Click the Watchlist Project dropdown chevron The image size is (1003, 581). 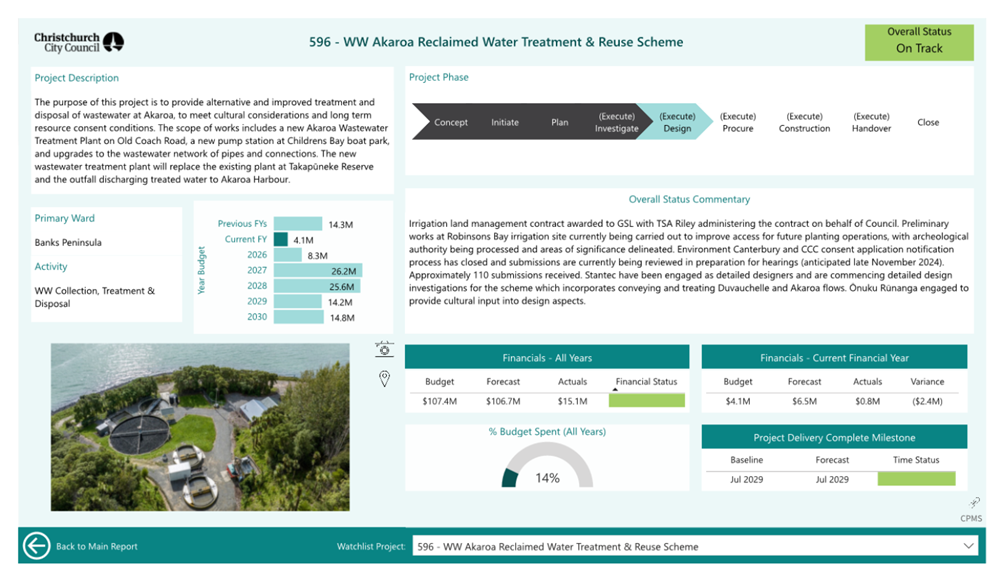coord(968,546)
